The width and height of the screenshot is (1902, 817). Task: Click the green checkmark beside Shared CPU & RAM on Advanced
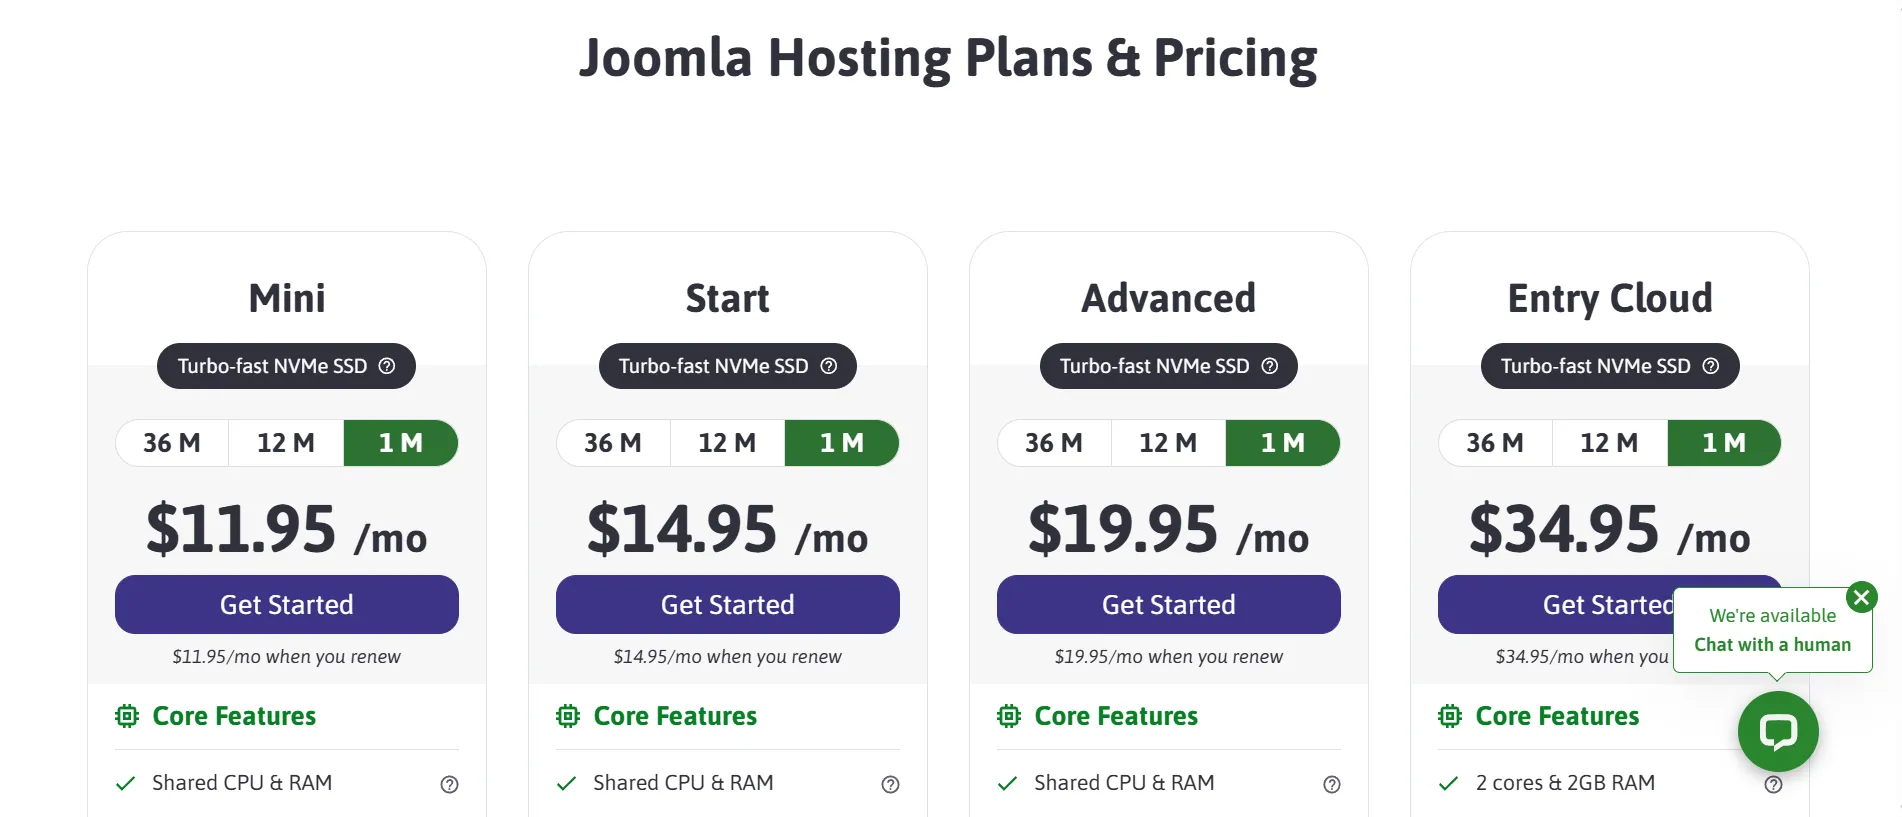click(1005, 784)
